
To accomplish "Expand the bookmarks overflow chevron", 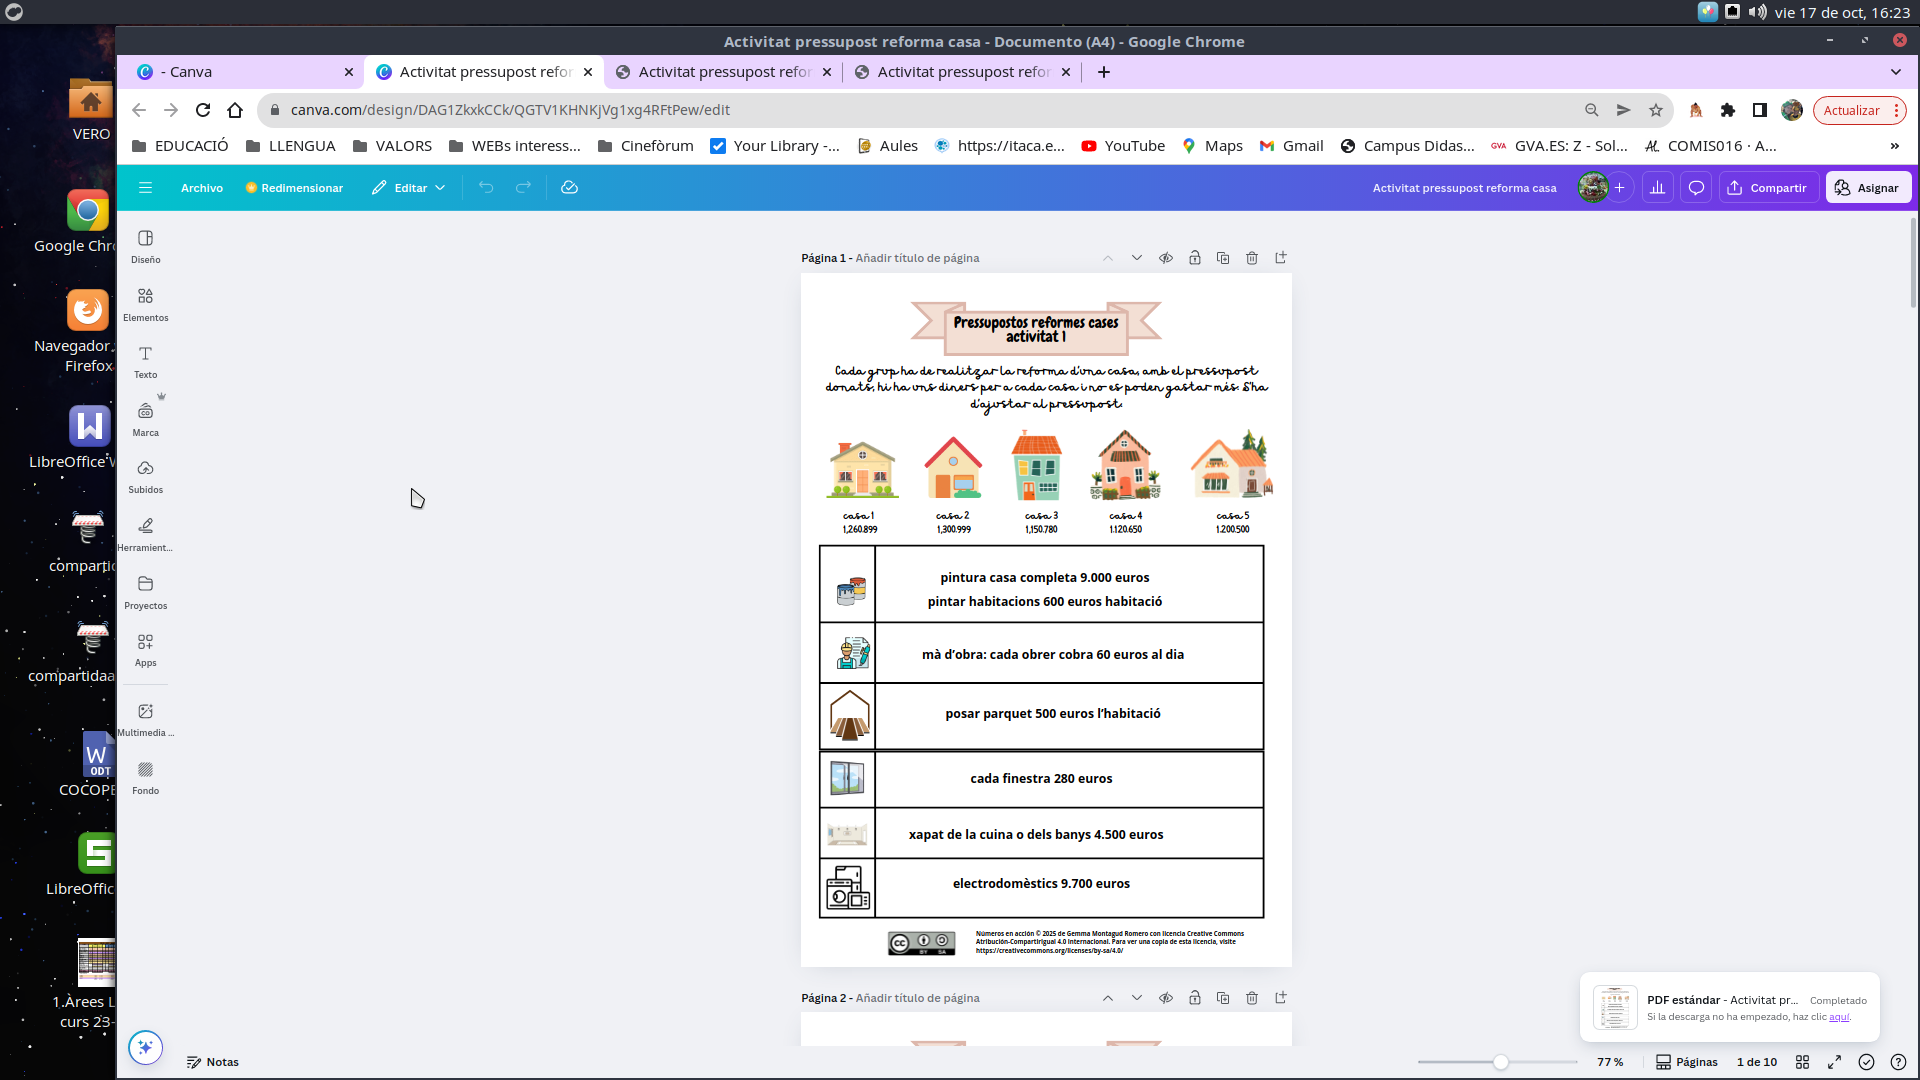I will click(1894, 146).
